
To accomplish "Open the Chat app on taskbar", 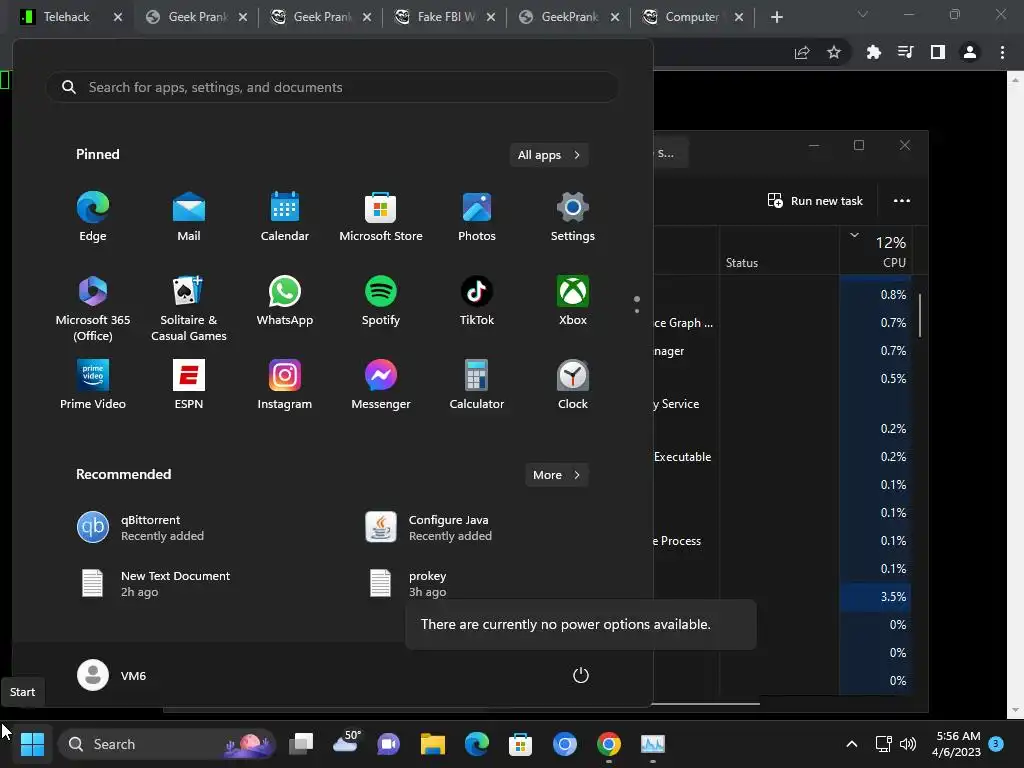I will [x=389, y=744].
